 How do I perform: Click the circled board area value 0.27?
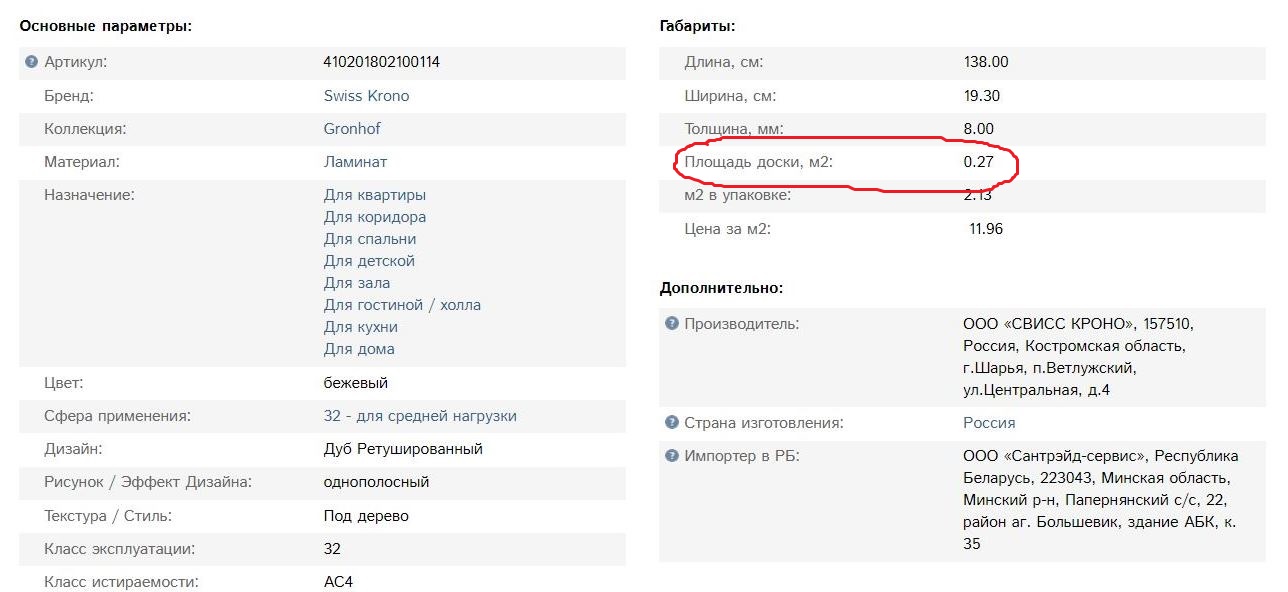(978, 162)
